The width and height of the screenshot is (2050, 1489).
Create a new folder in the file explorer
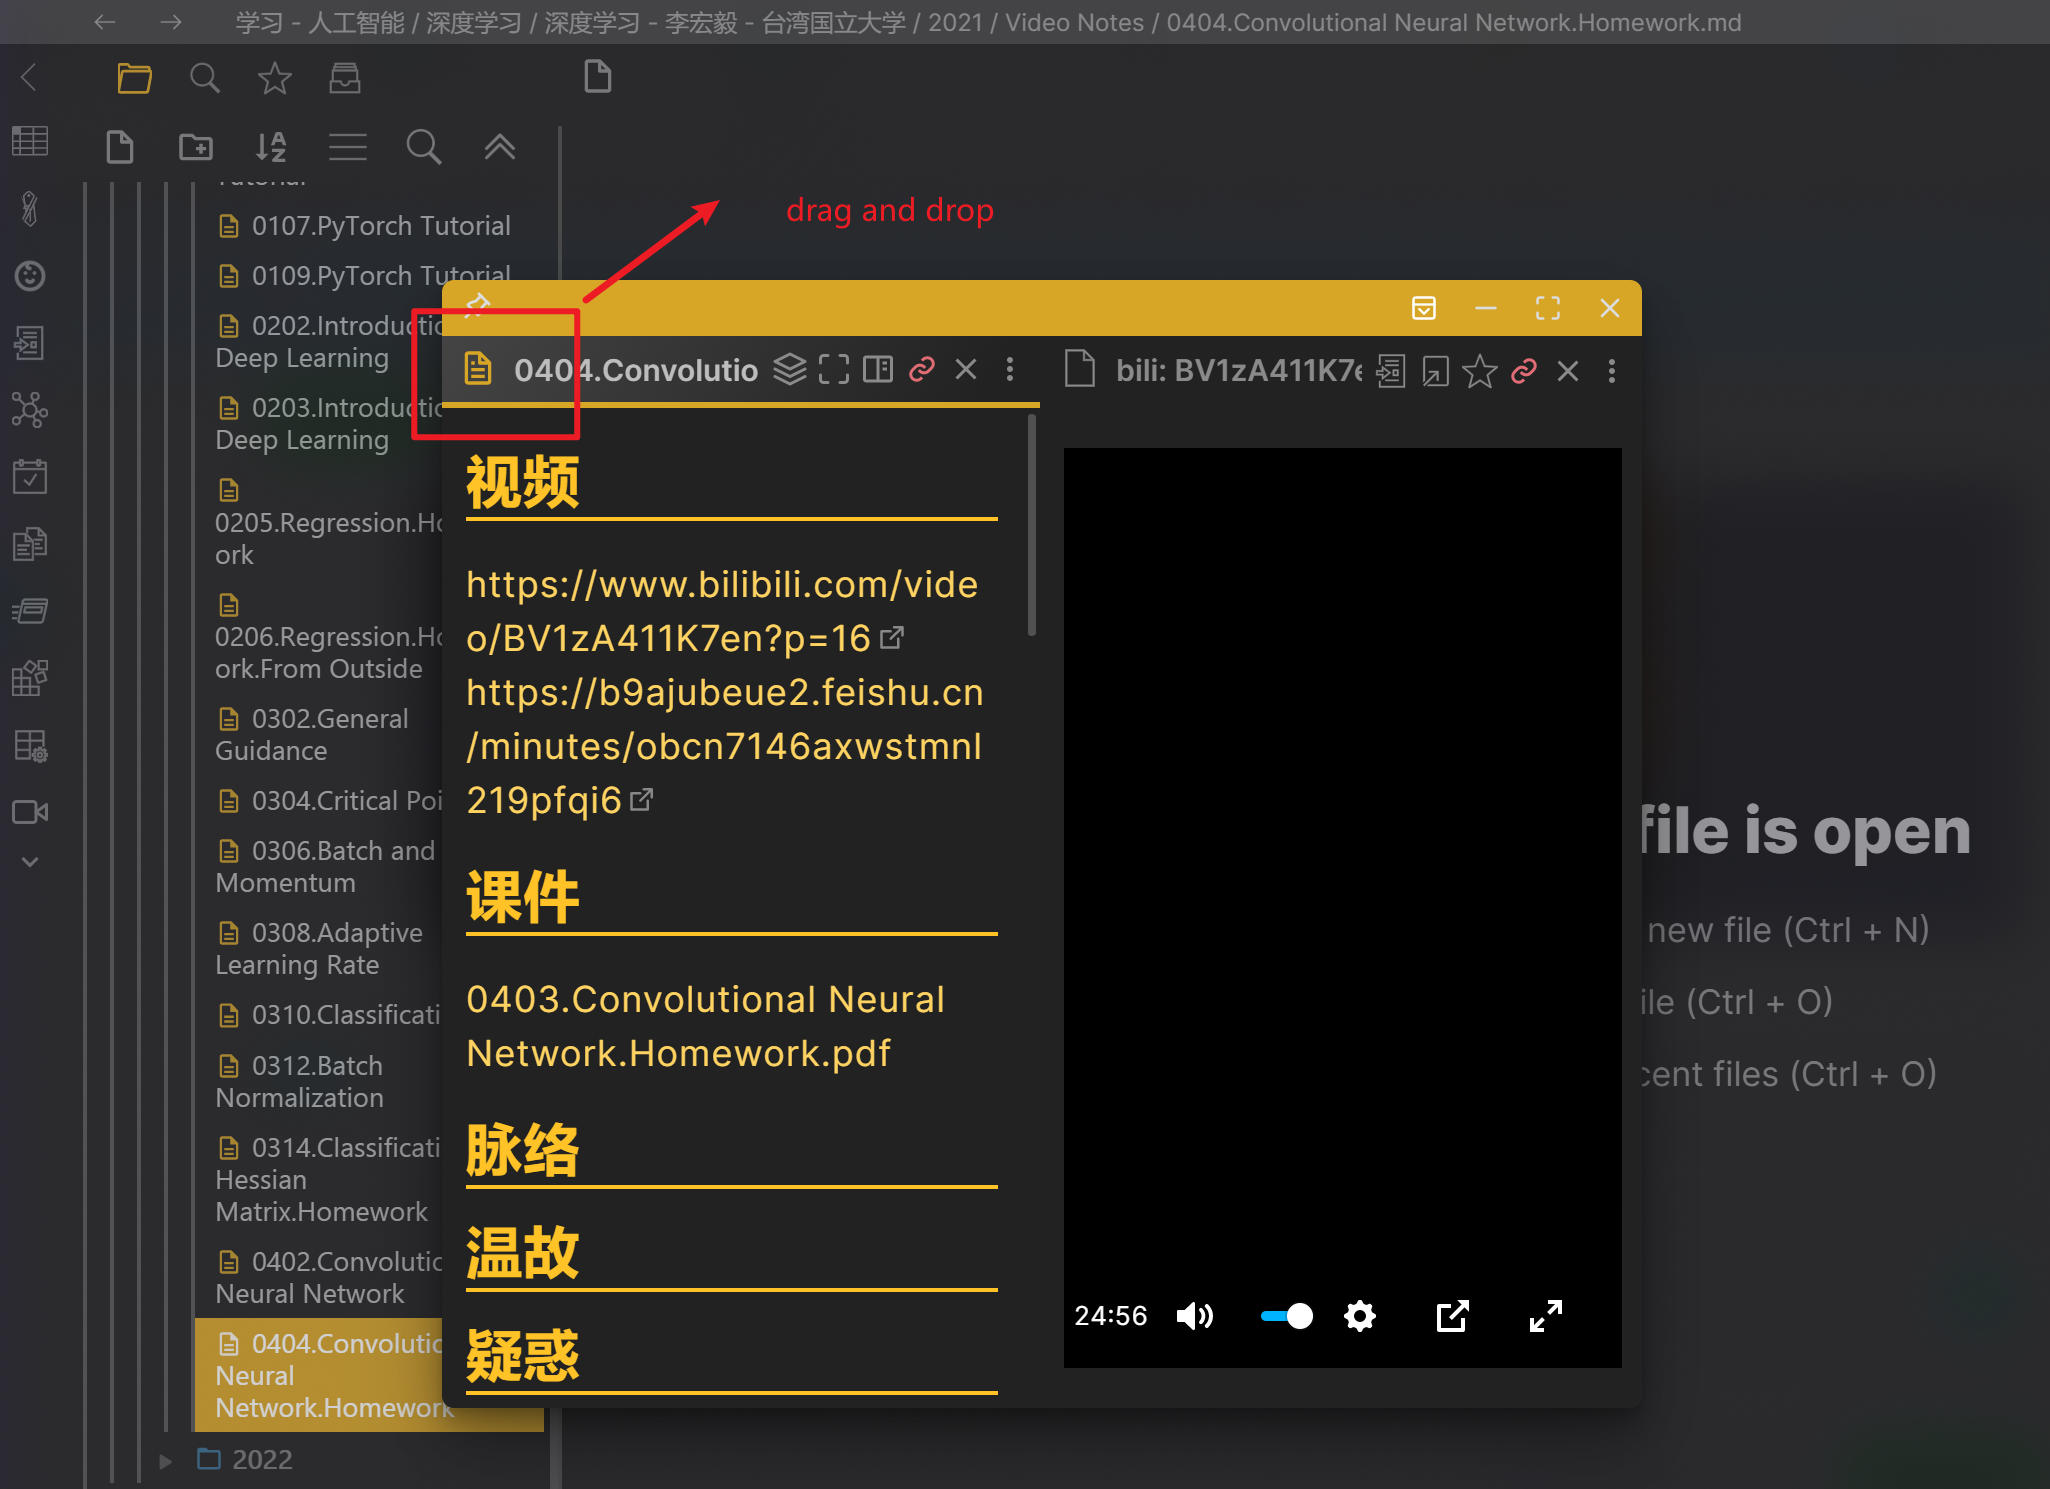(196, 146)
